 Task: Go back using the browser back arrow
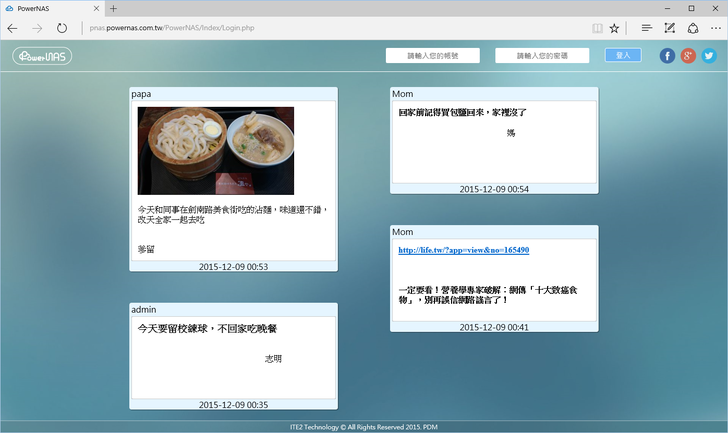pyautogui.click(x=13, y=28)
